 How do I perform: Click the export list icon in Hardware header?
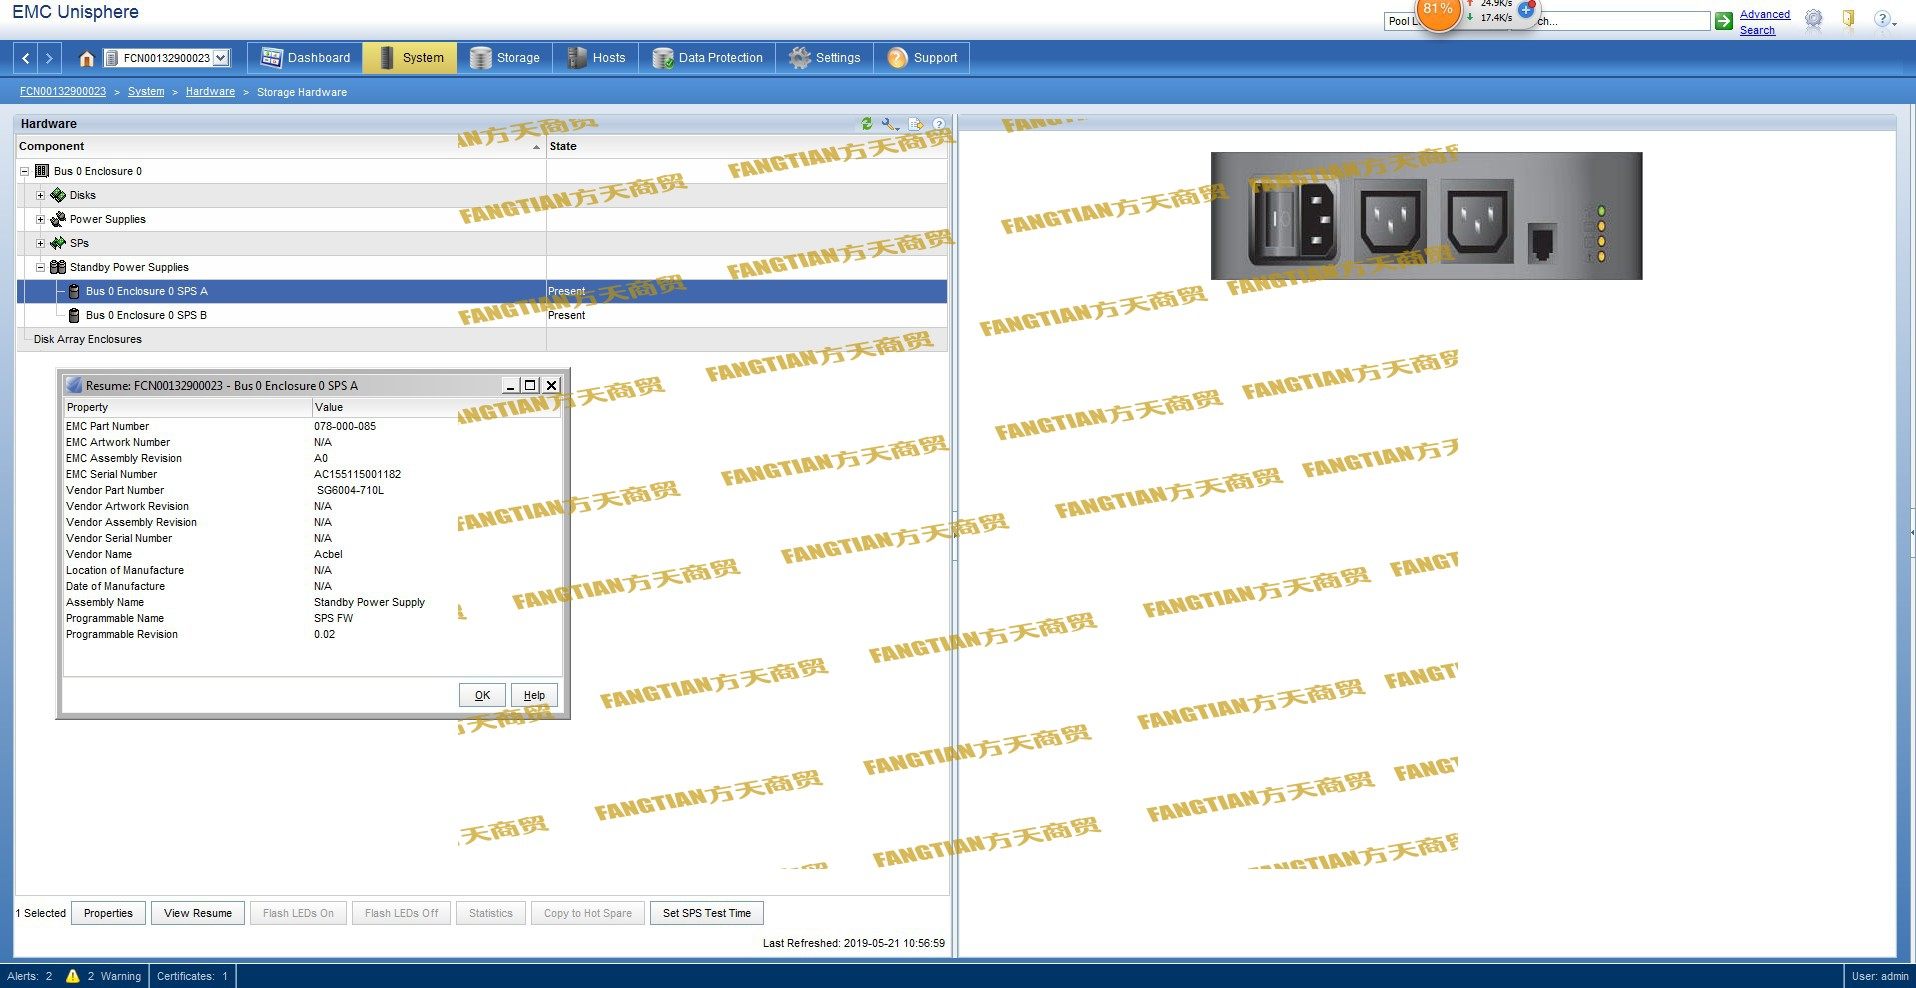915,124
